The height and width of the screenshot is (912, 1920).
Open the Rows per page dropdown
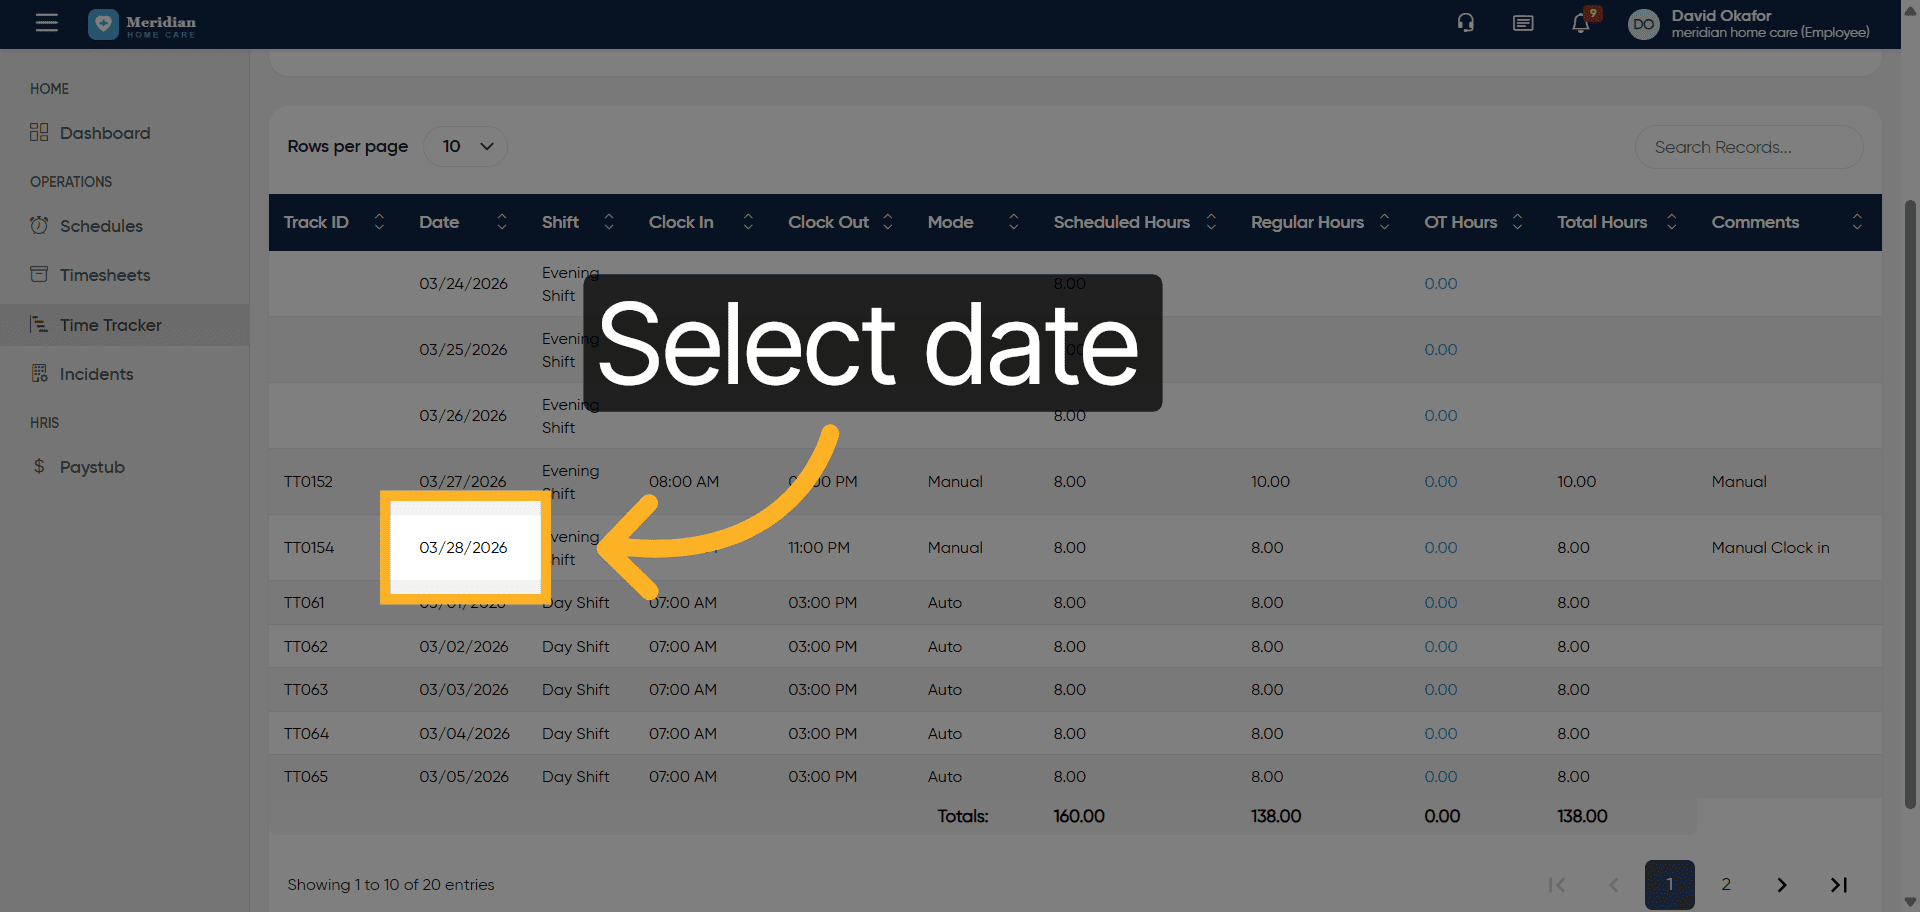click(466, 147)
